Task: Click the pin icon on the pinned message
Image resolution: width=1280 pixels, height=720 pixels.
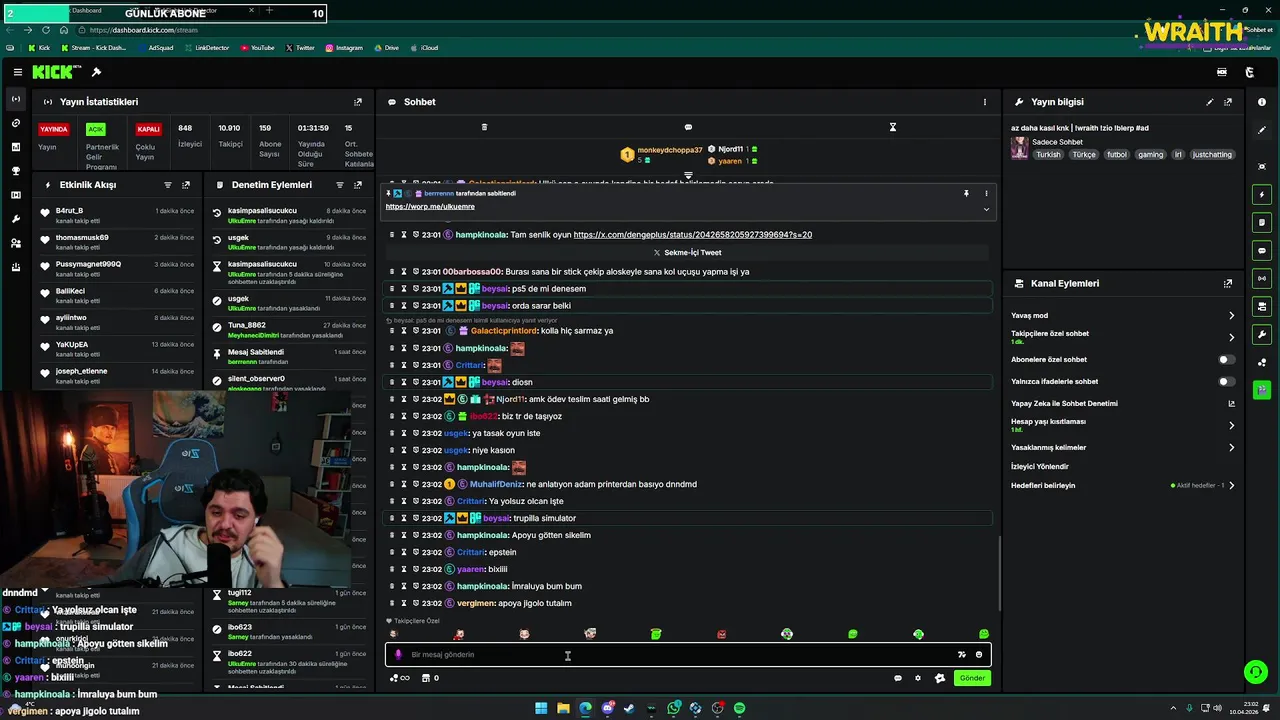Action: point(966,193)
